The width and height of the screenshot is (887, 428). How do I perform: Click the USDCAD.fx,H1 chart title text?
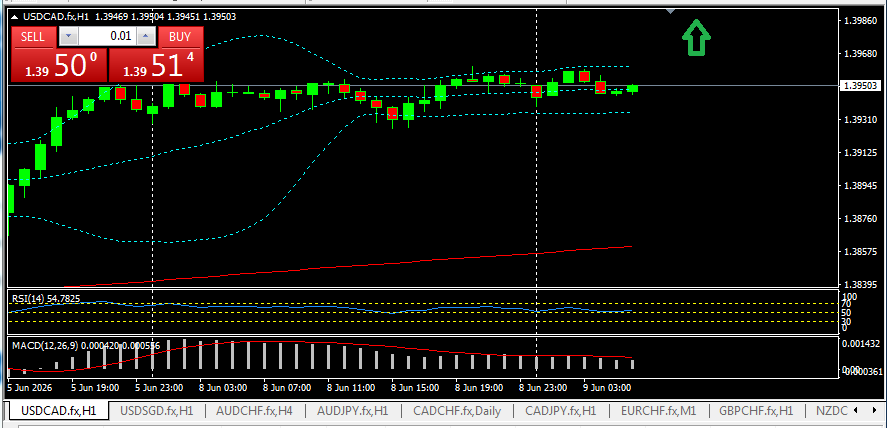click(55, 17)
